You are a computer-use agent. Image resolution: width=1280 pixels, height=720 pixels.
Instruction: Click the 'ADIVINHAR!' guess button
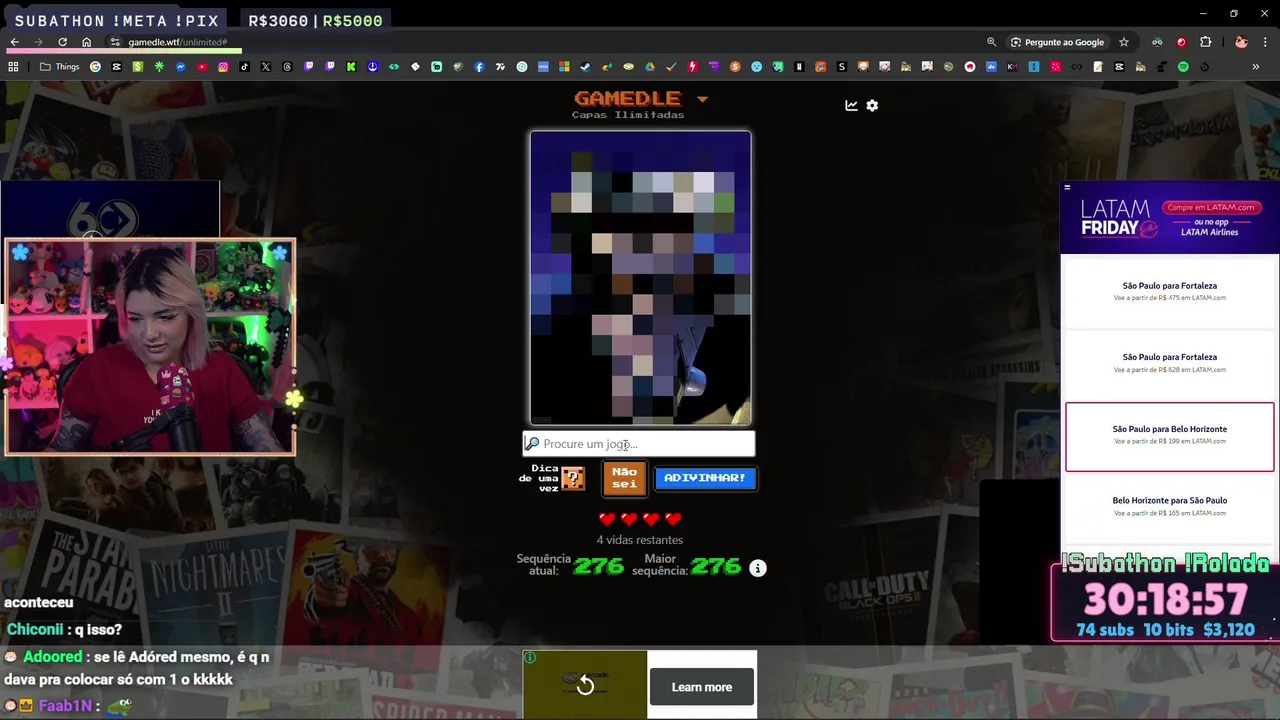pos(705,478)
